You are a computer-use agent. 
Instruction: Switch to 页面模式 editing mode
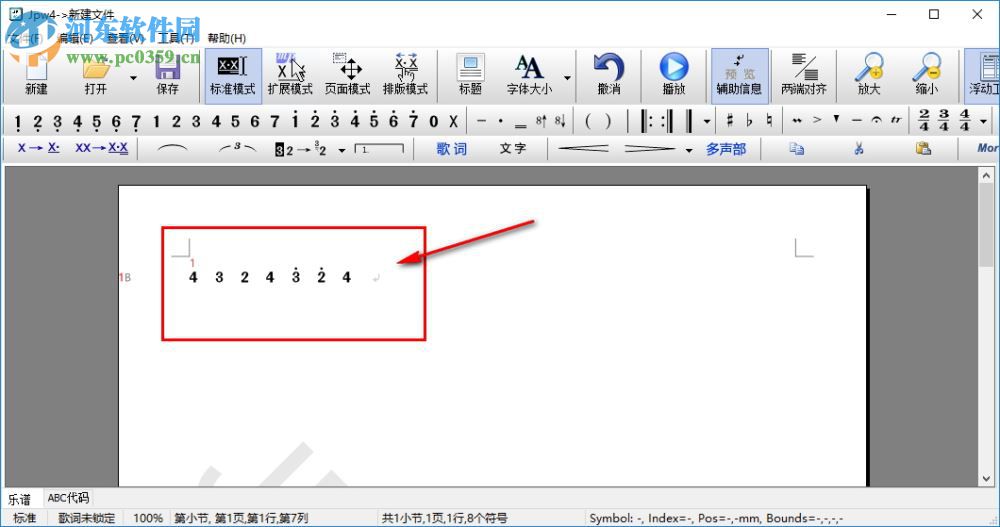[x=348, y=75]
